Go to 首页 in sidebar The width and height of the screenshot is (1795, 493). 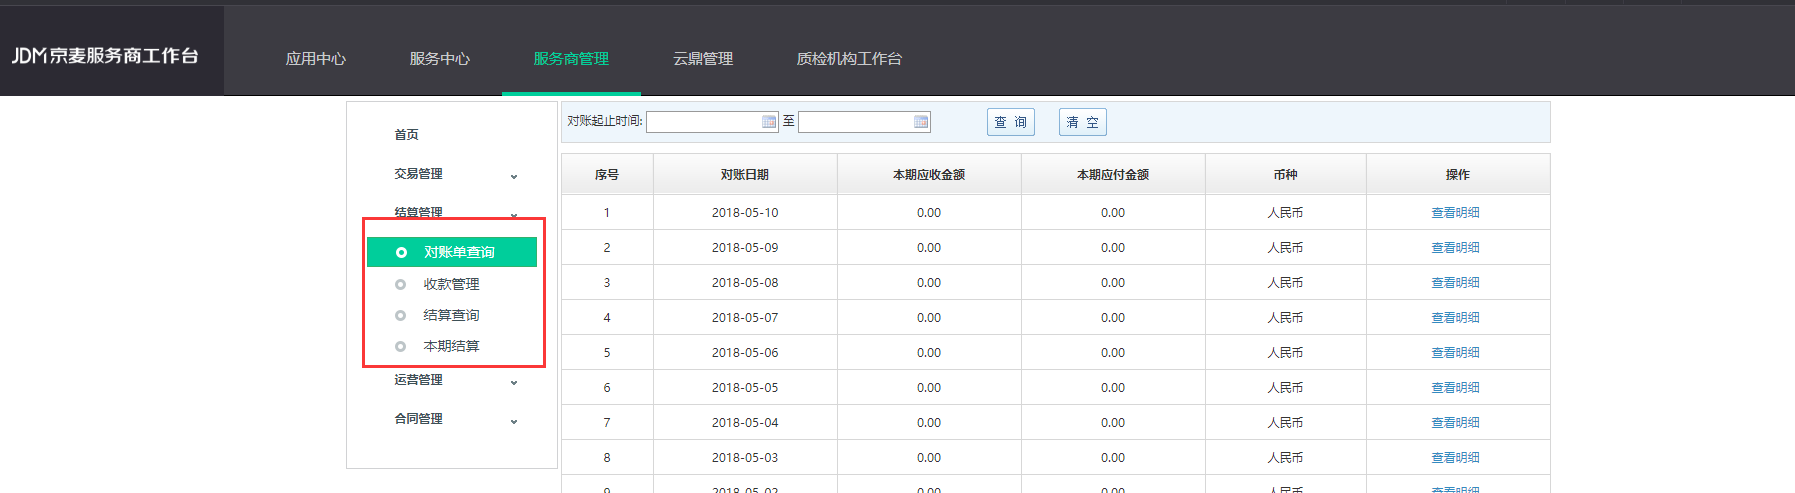(407, 134)
